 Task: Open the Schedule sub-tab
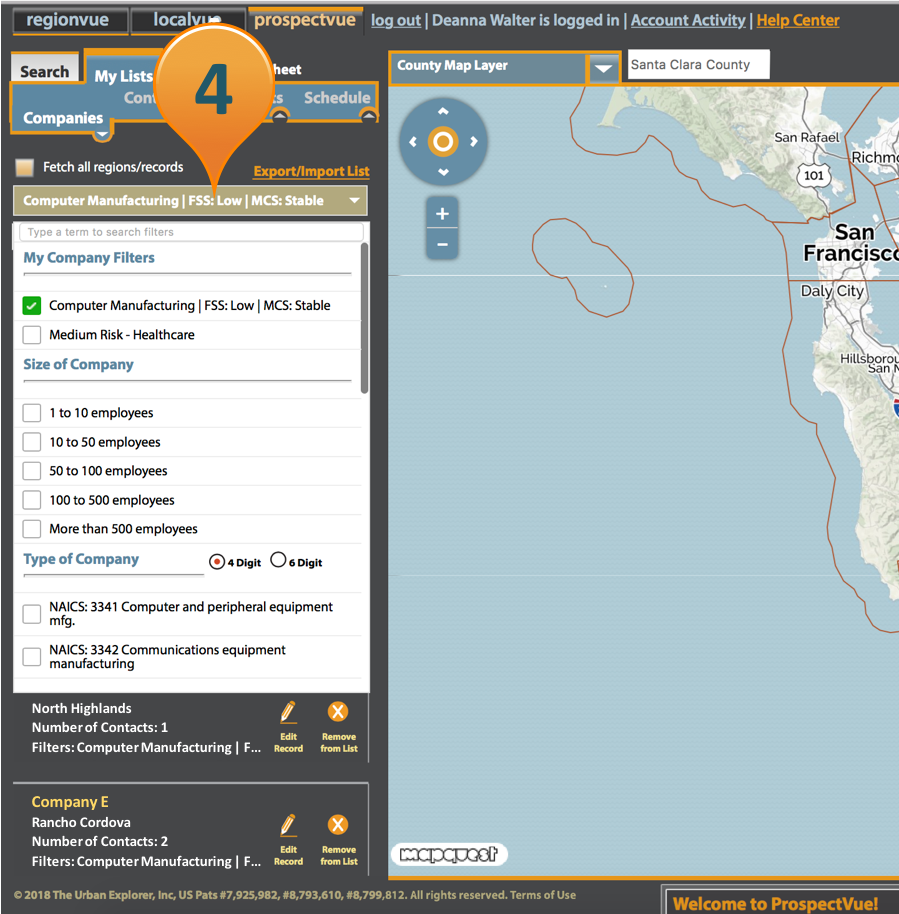click(337, 97)
